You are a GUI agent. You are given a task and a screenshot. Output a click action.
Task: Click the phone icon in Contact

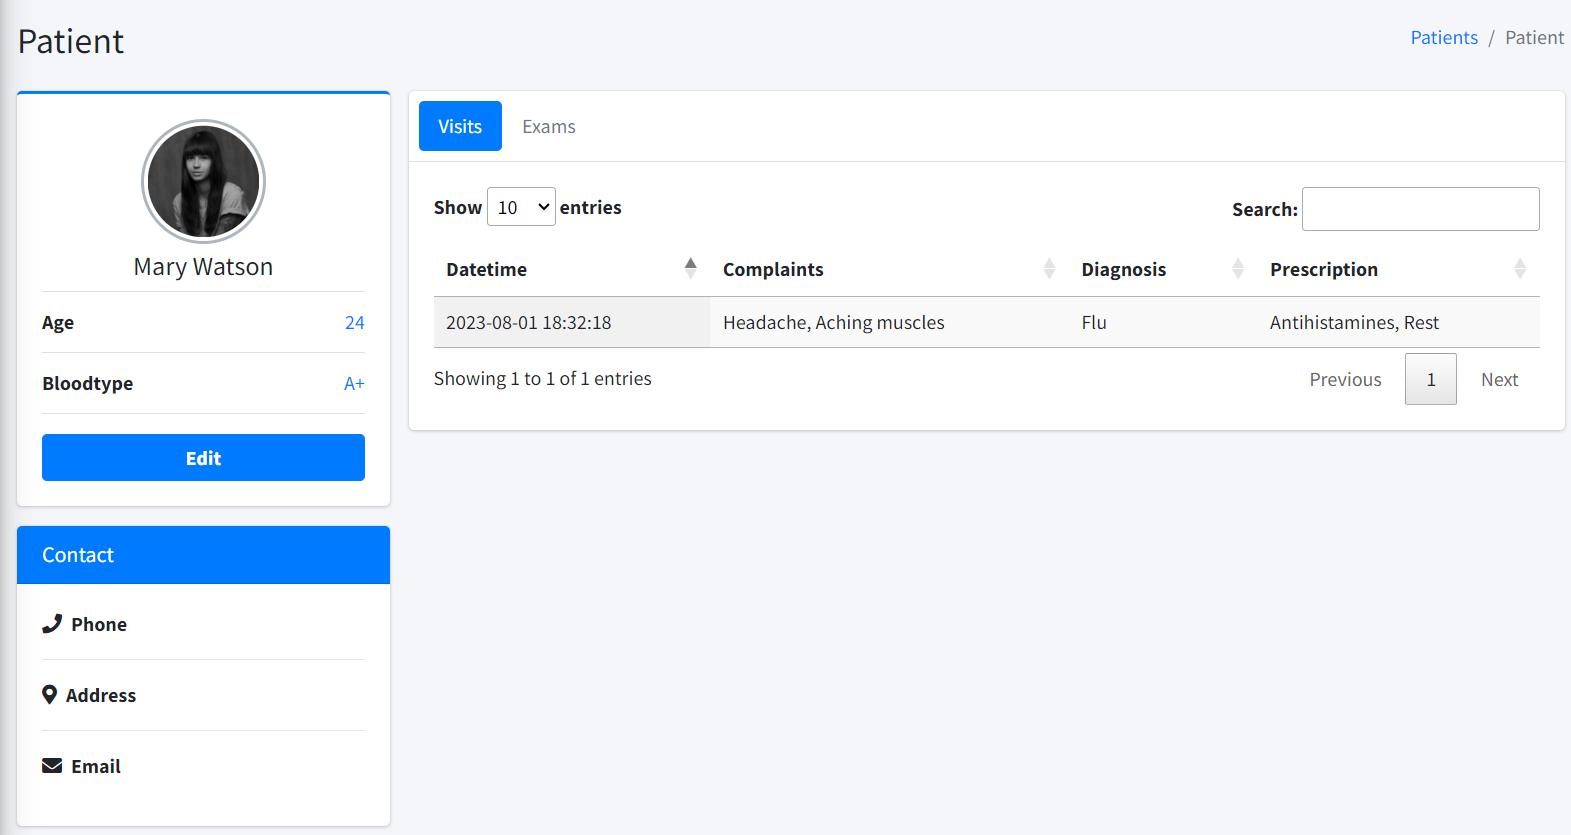[x=52, y=624]
